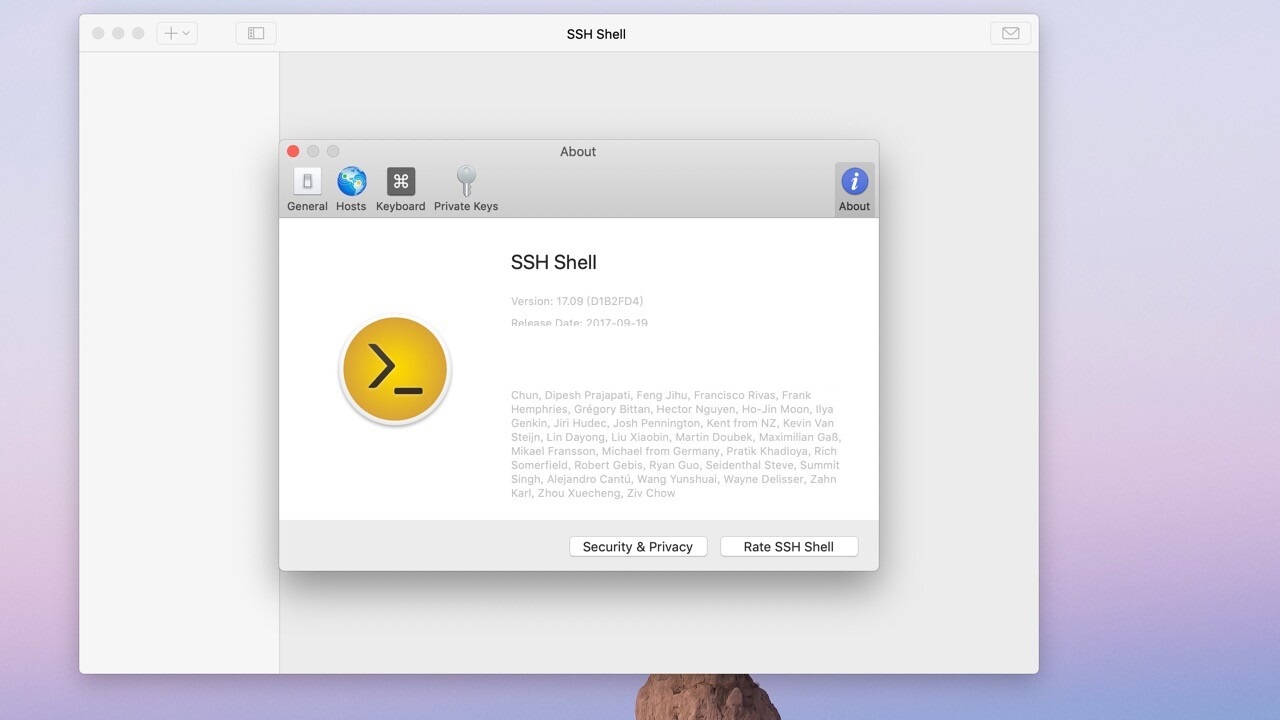Click the Version 17.09 text
The height and width of the screenshot is (720, 1280).
[x=577, y=301]
